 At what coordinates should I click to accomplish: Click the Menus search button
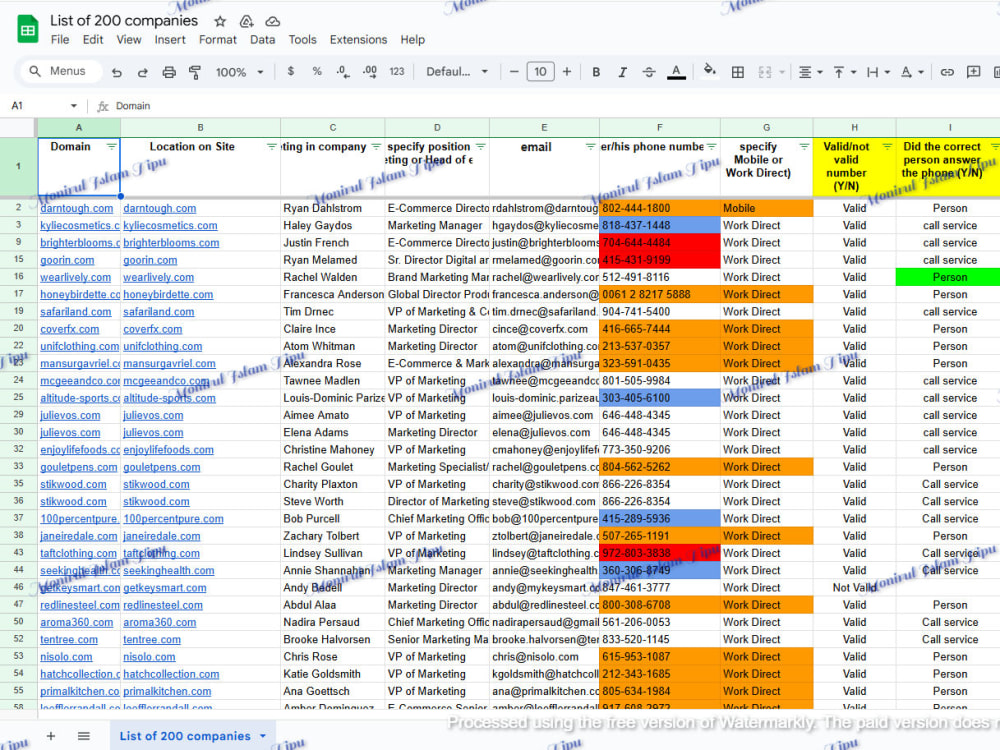tap(61, 71)
